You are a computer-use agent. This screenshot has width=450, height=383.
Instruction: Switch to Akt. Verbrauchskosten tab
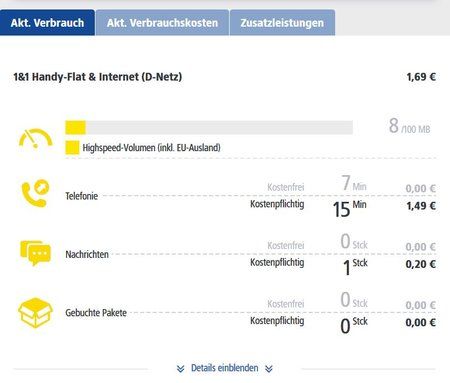tap(162, 23)
